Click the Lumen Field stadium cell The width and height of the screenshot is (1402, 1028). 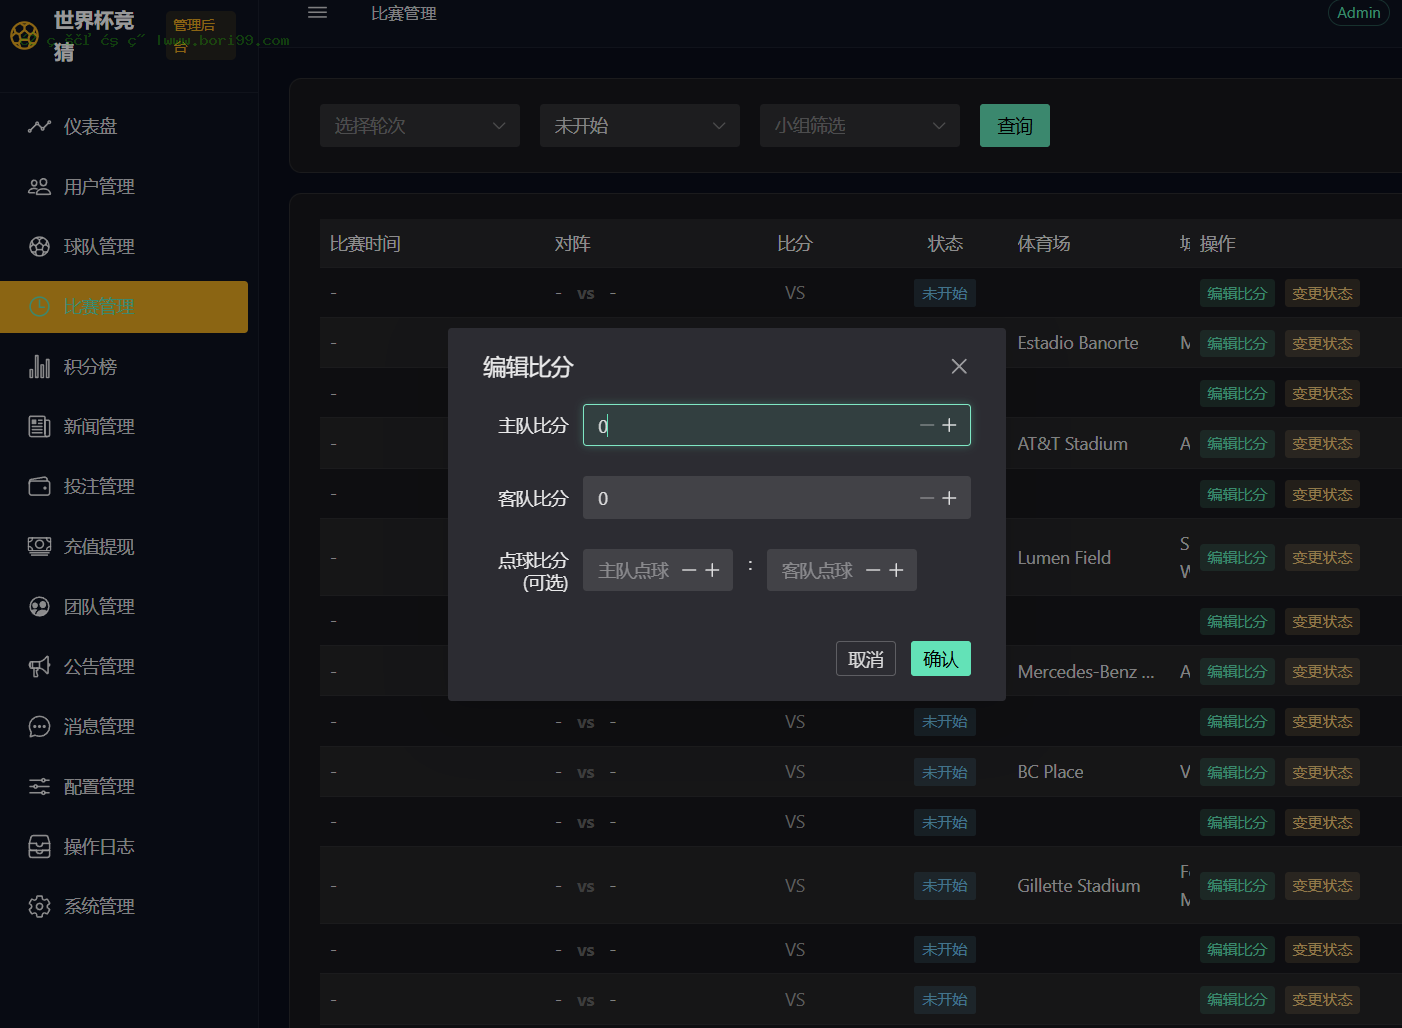pyautogui.click(x=1064, y=558)
